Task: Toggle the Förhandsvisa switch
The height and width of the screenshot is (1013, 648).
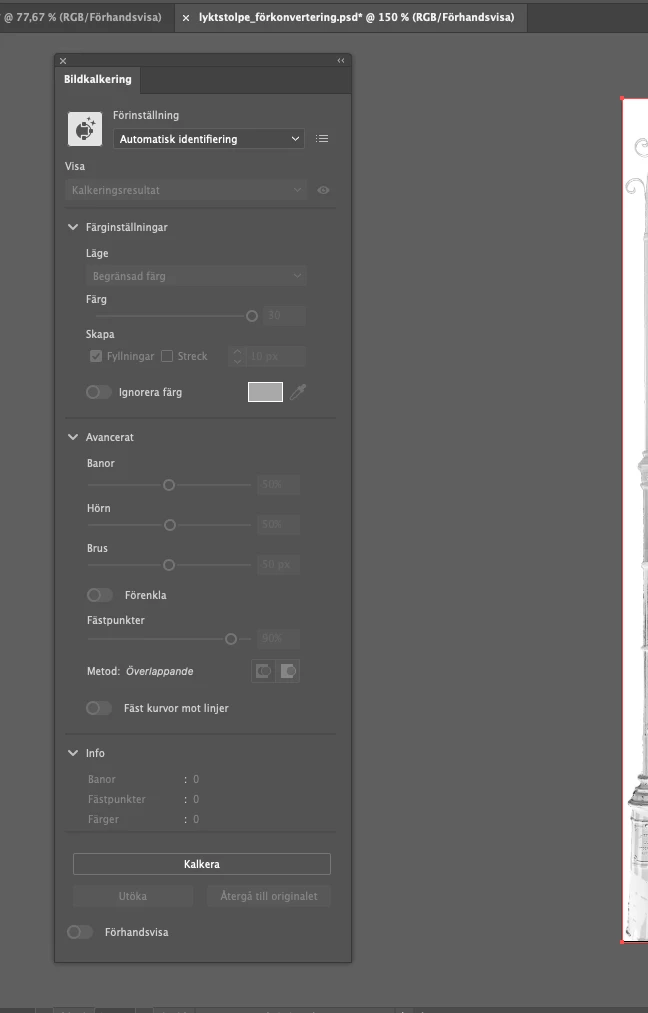Action: (x=80, y=932)
